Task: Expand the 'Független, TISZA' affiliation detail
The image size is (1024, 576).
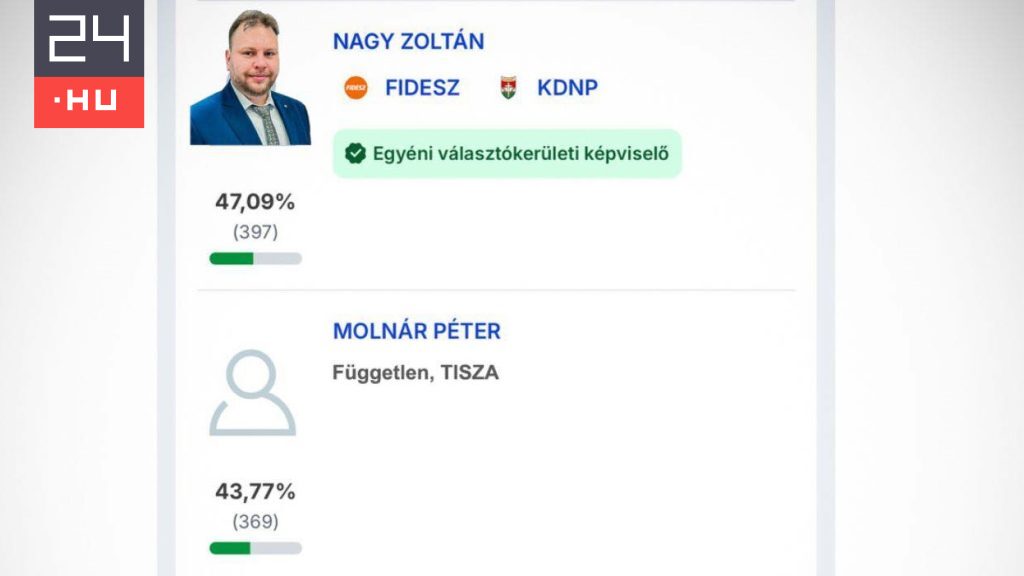Action: pyautogui.click(x=418, y=373)
